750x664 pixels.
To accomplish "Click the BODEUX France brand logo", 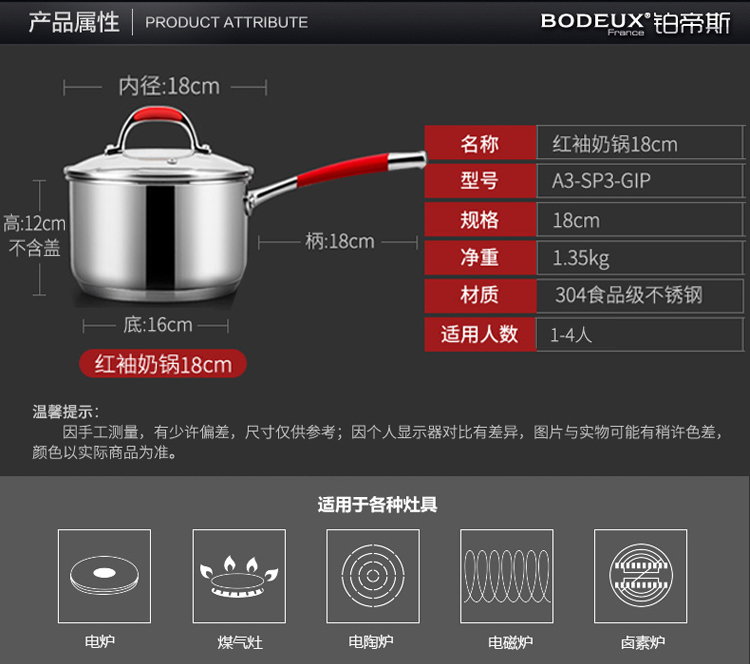I will [x=636, y=23].
